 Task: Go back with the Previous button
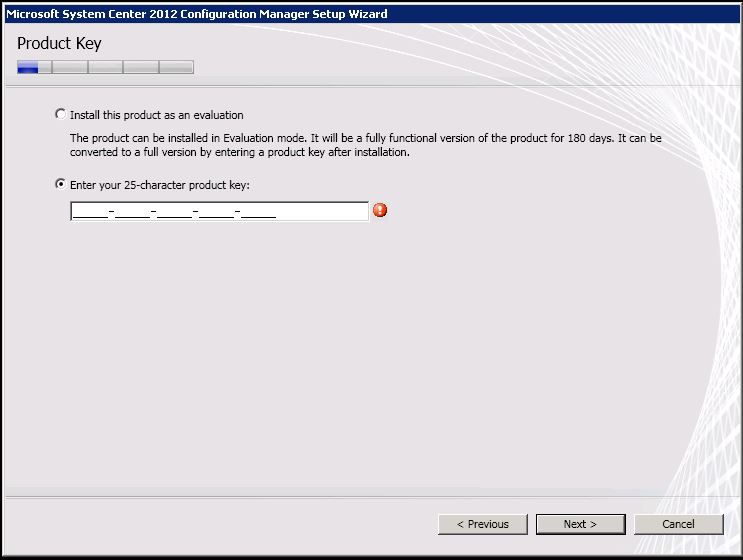(x=482, y=524)
